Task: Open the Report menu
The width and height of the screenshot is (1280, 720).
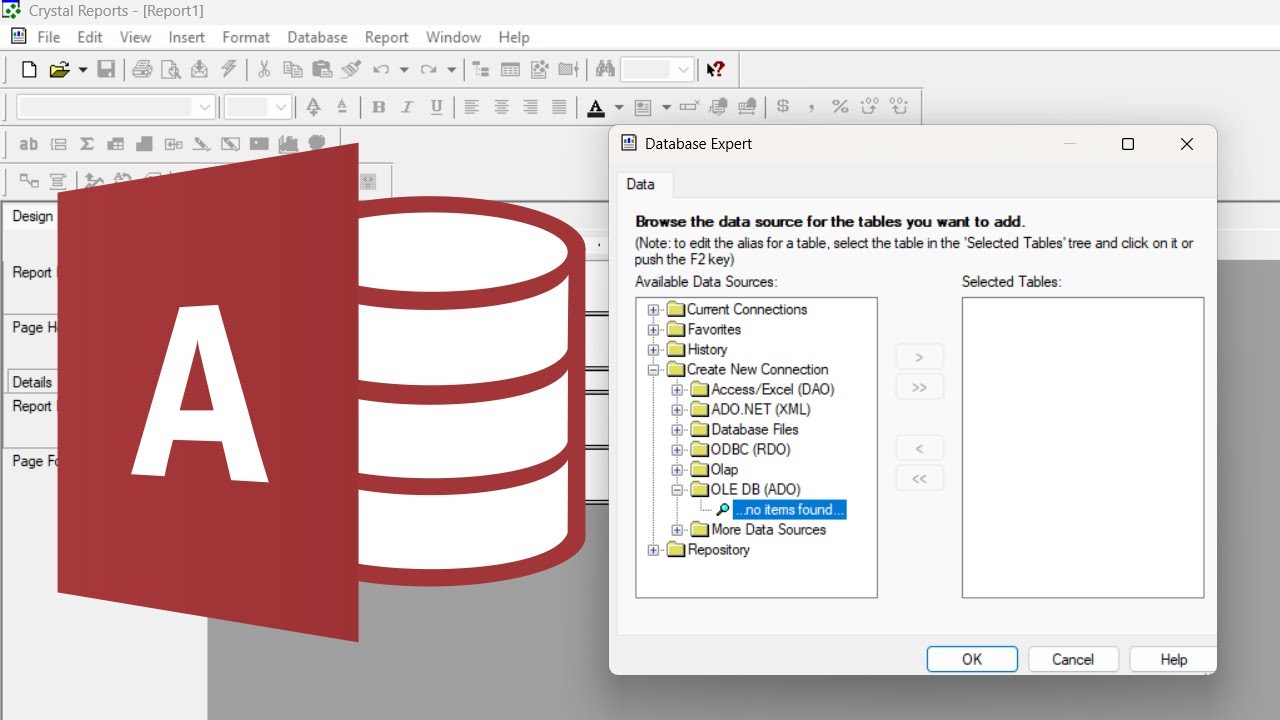Action: 386,37
